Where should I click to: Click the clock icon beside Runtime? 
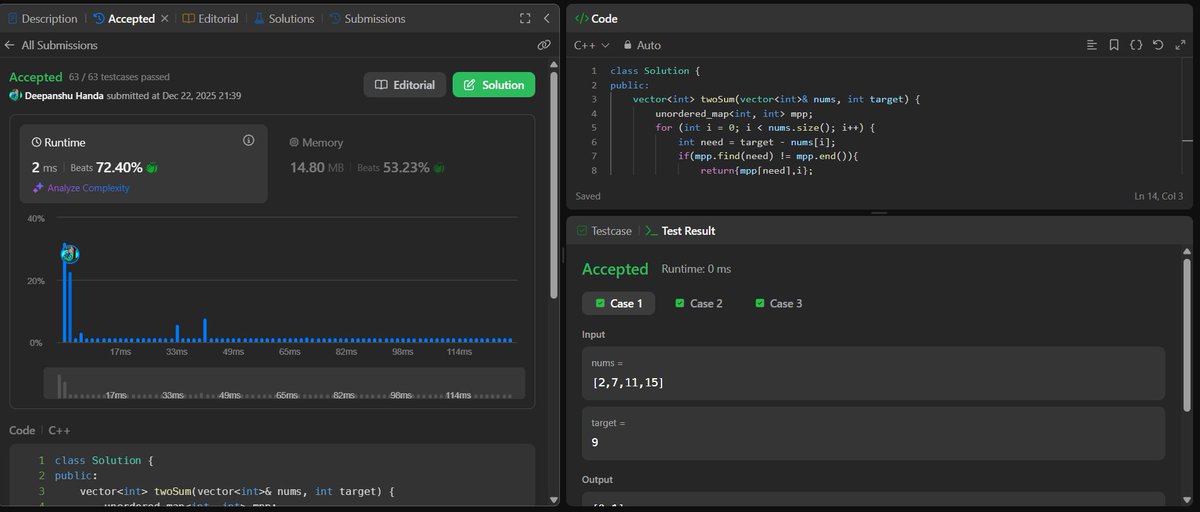pyautogui.click(x=37, y=143)
